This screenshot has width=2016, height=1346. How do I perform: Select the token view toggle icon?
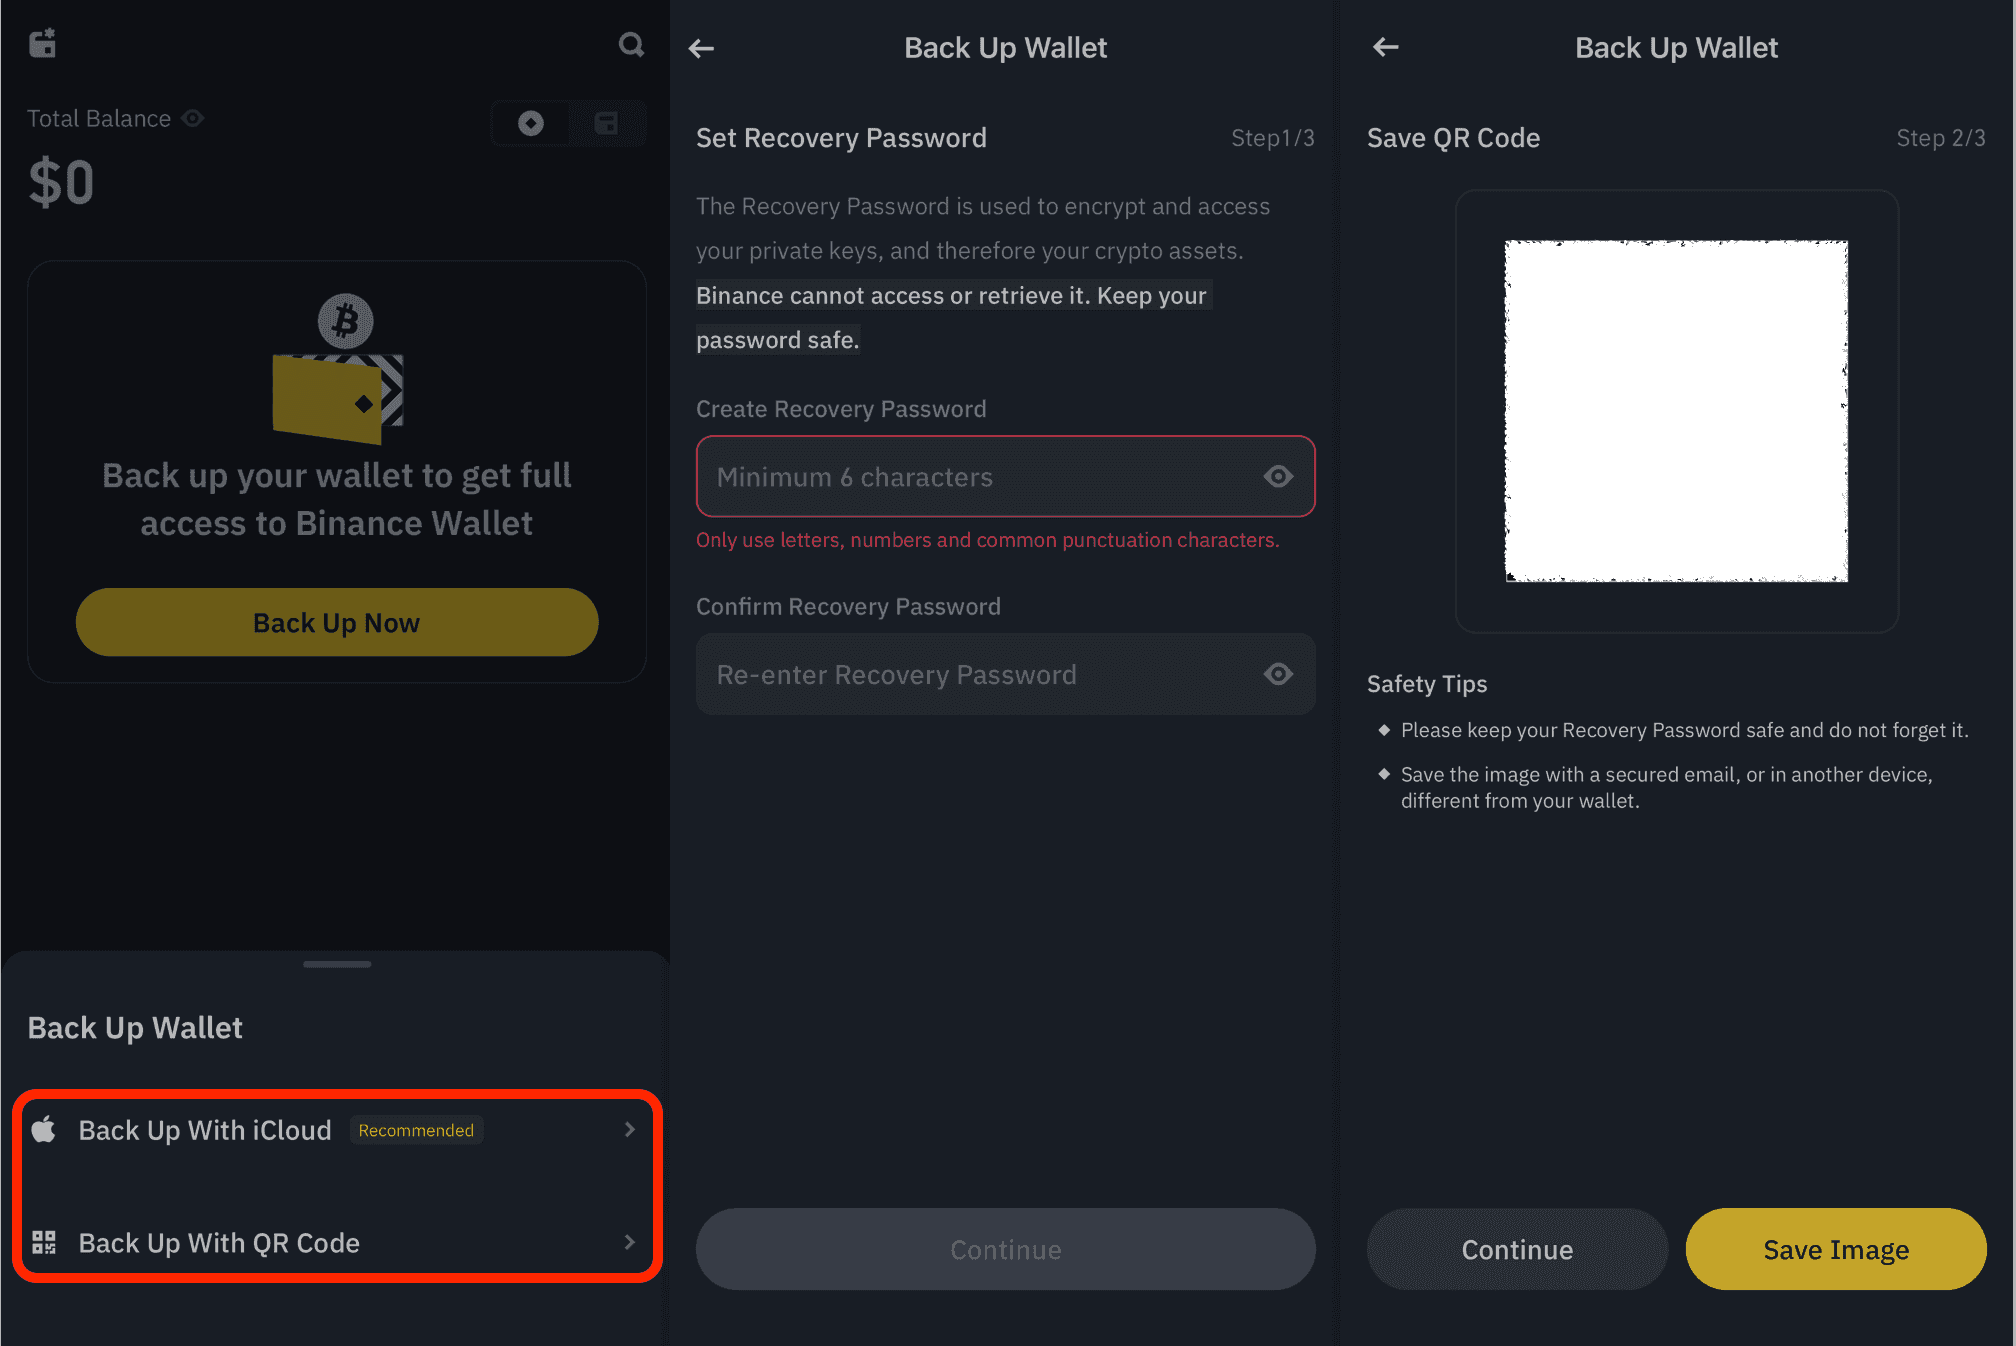(x=530, y=122)
